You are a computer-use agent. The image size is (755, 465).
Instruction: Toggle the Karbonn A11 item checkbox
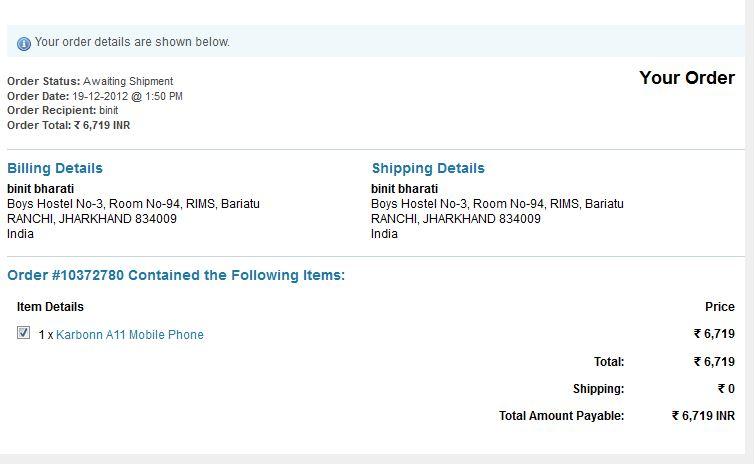click(23, 333)
